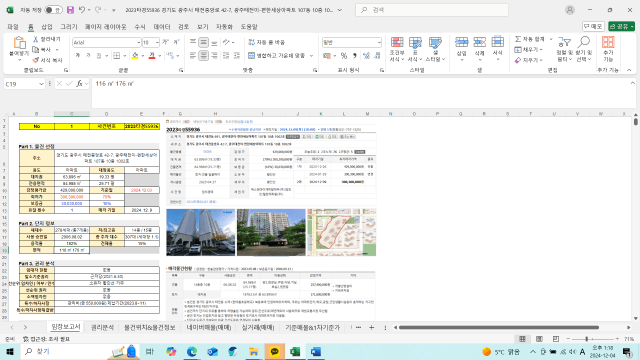
Task: Open the 수식 (Formulas) ribbon tab
Action: (140, 27)
